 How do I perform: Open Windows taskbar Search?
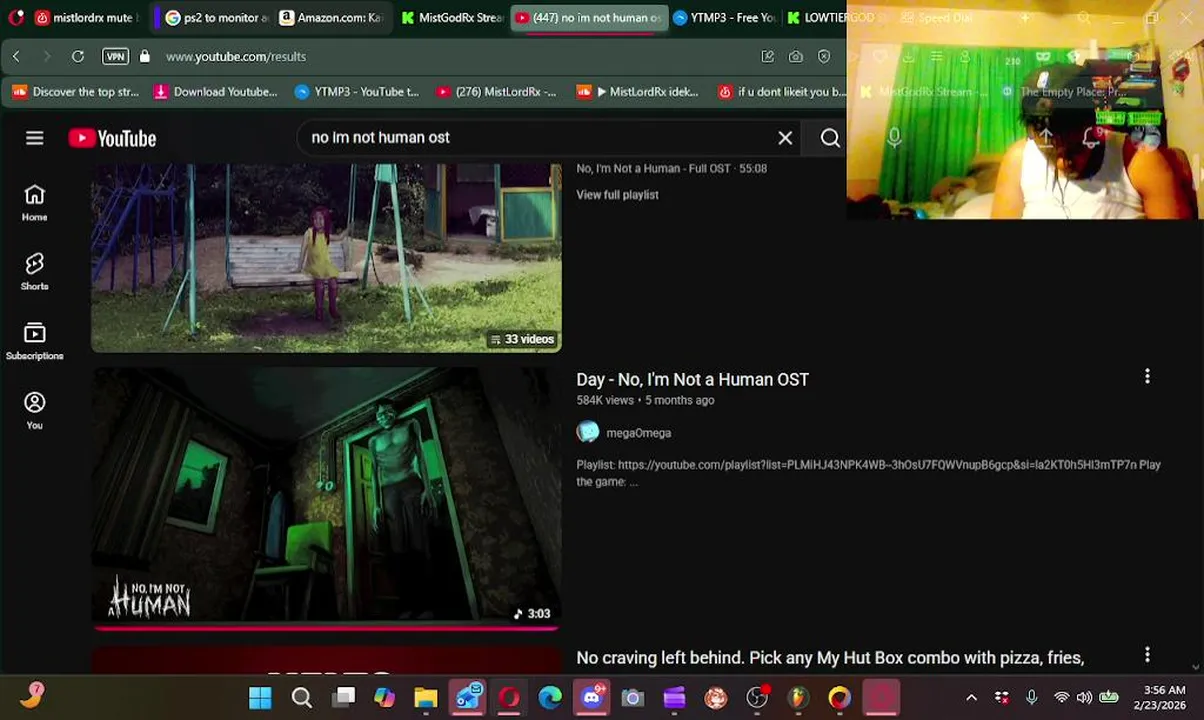[302, 697]
